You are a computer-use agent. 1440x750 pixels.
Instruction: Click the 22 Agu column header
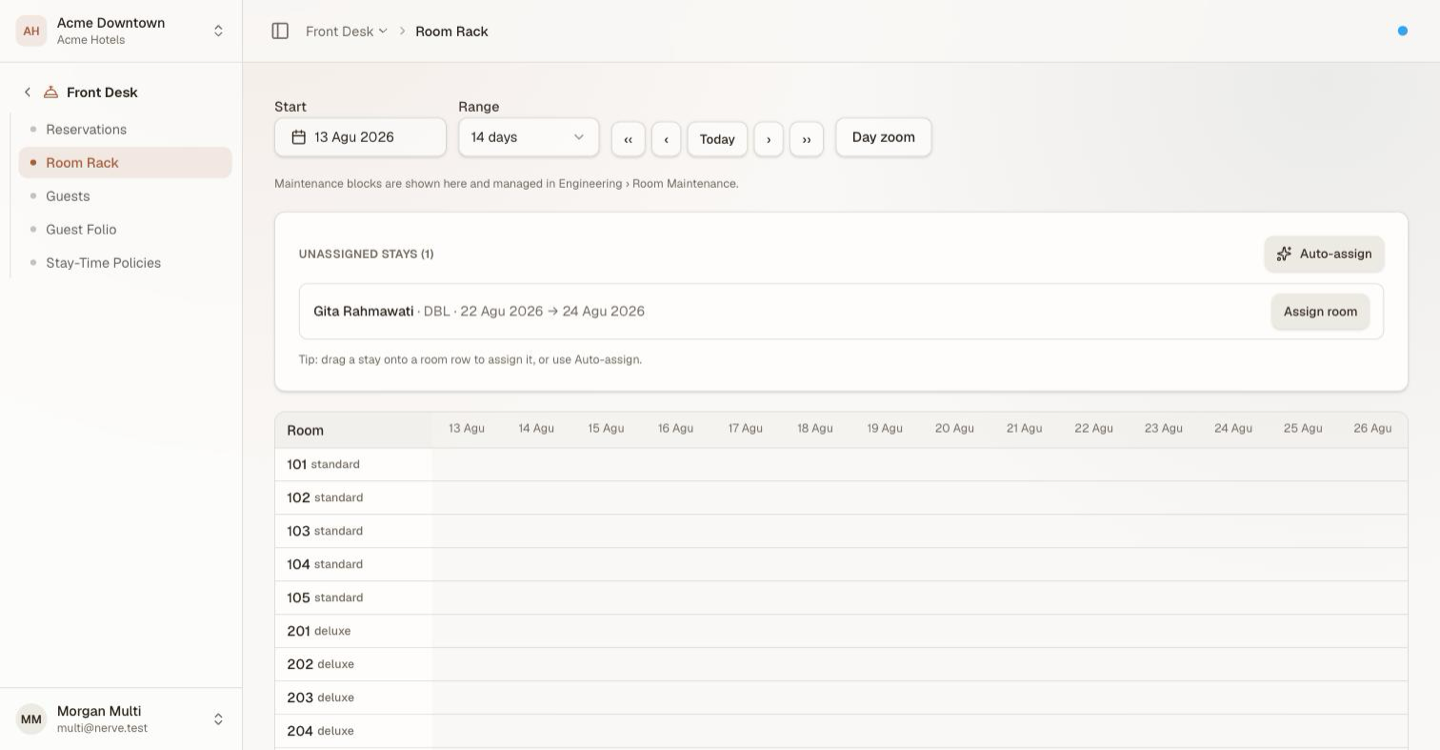(1094, 428)
